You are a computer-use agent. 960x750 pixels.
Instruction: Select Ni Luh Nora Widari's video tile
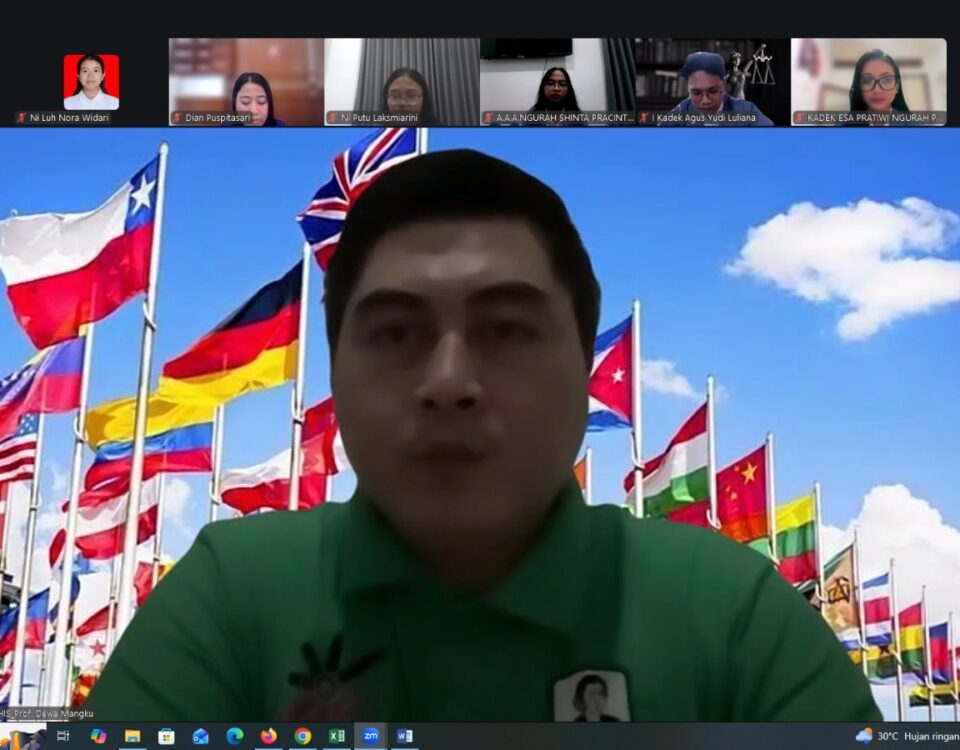point(91,82)
